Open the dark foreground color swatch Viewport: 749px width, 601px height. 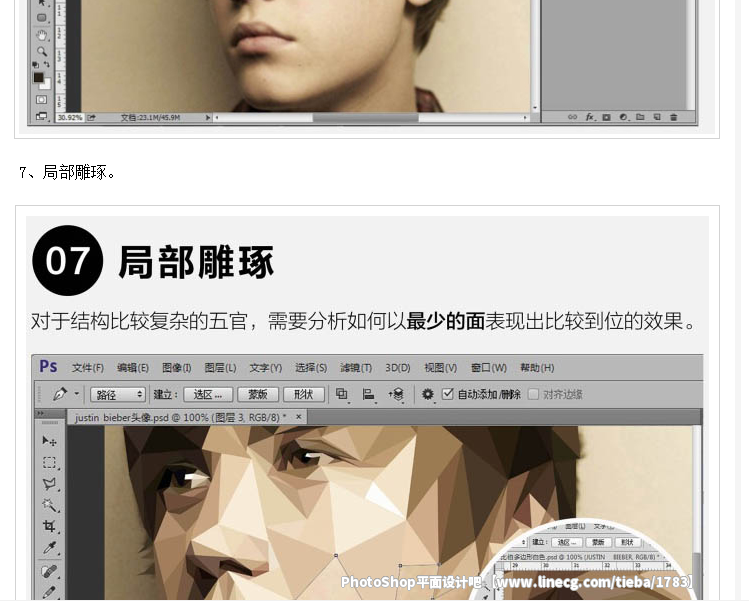pos(38,77)
